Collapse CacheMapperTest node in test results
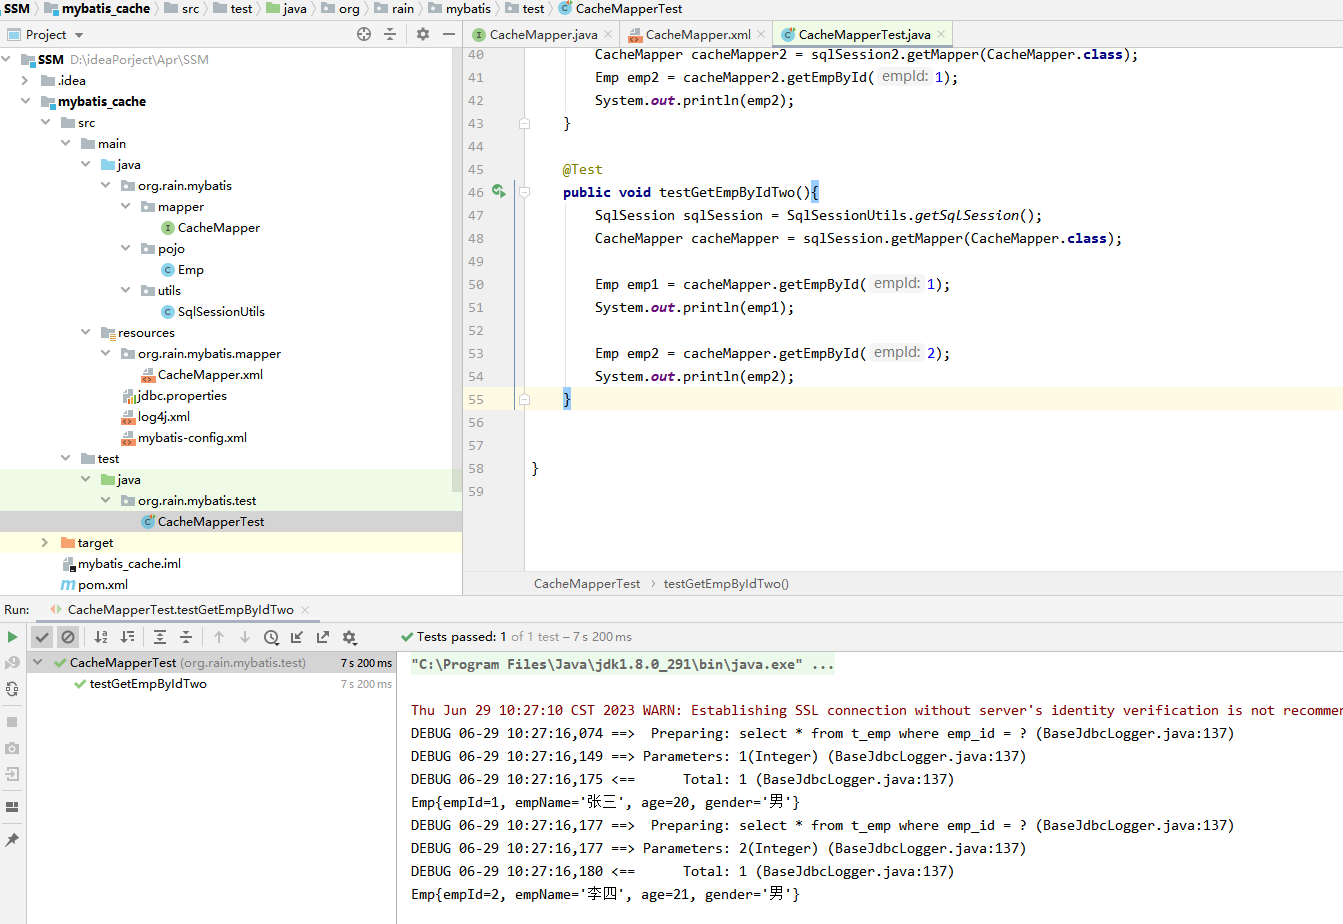 click(x=38, y=662)
